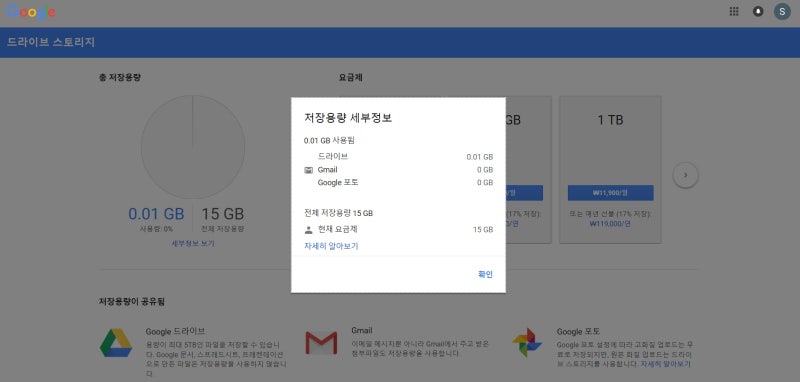800x382 pixels.
Task: Click the 전체 저장용량 15 GB text
Action: 338,213
